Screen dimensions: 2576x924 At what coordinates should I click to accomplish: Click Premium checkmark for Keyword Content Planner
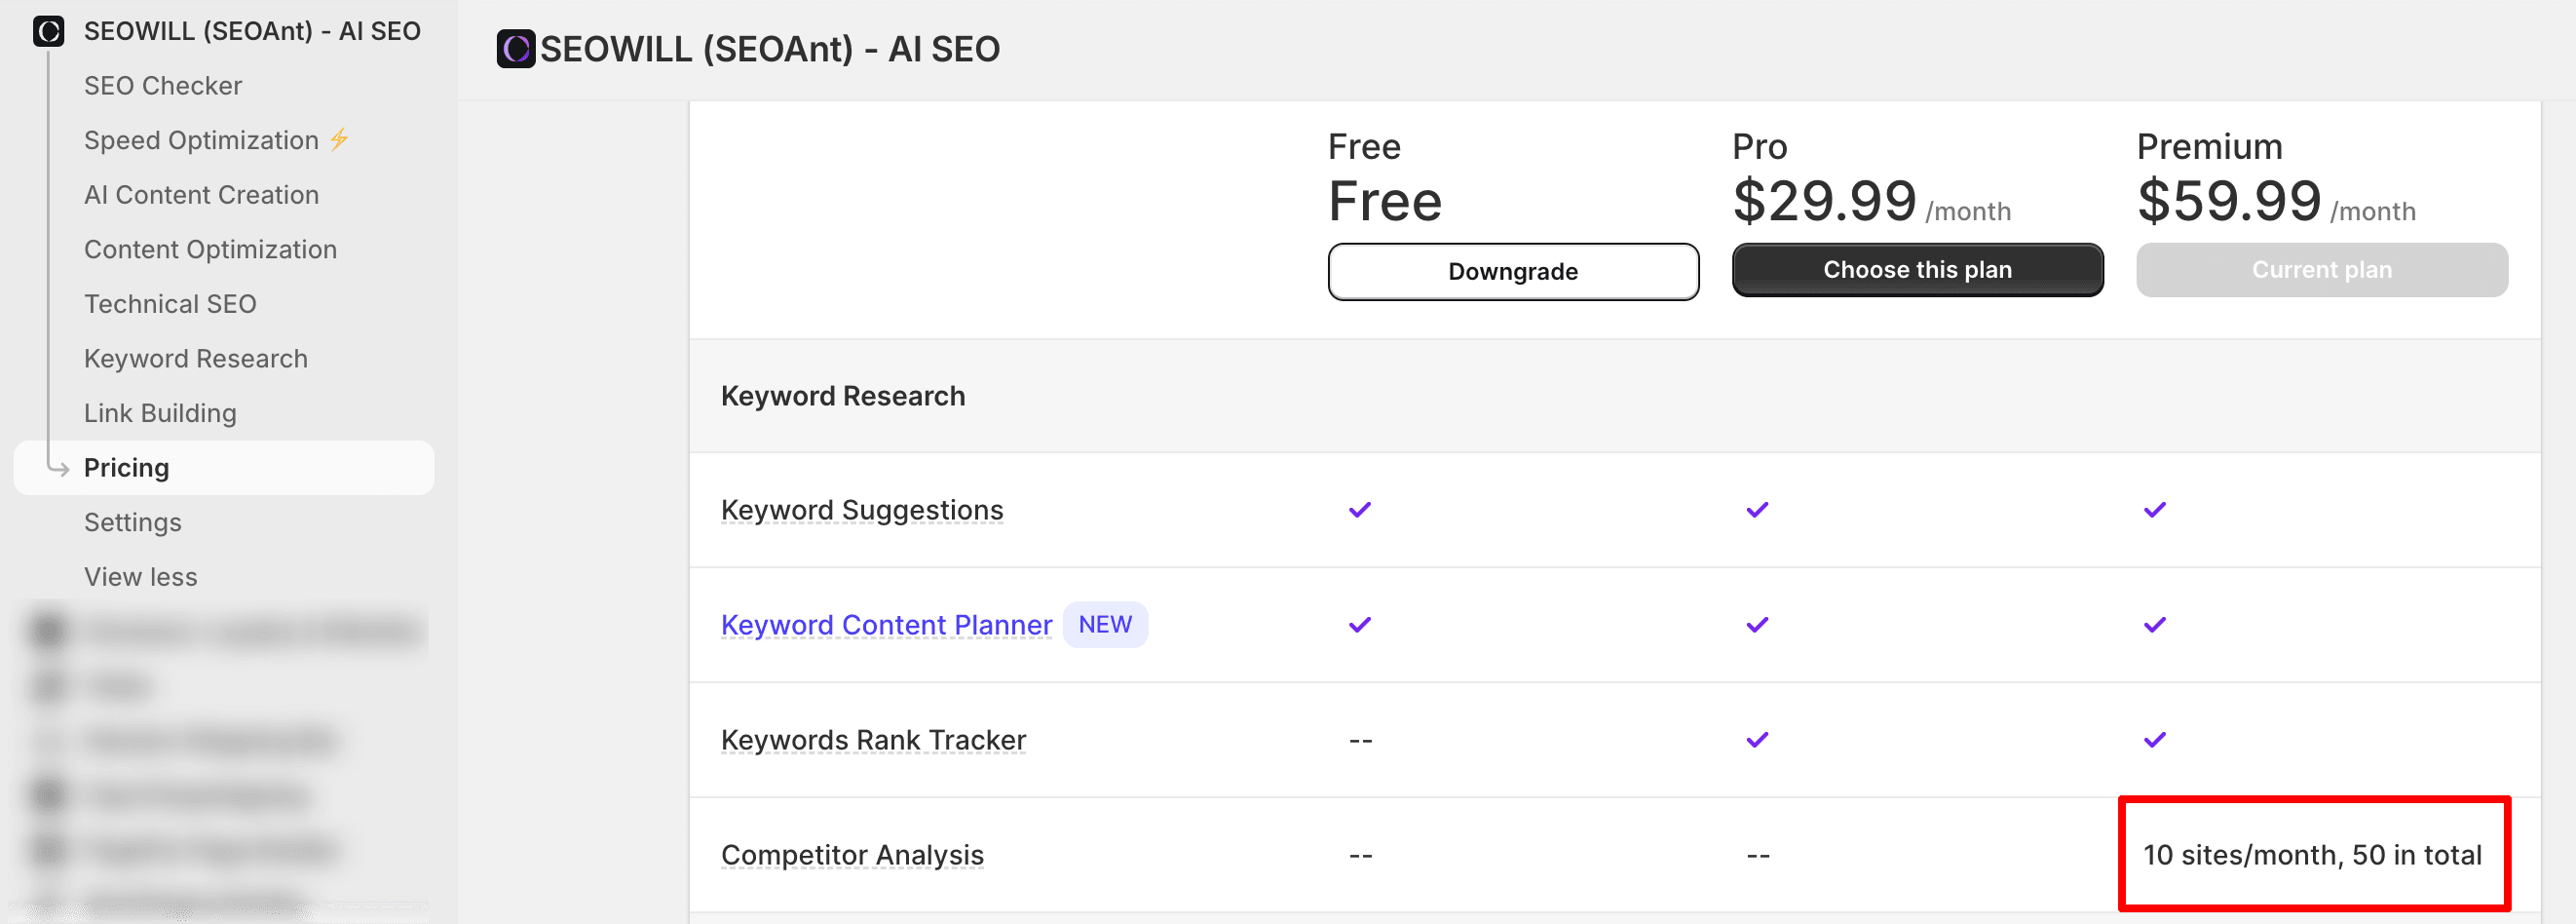2154,625
